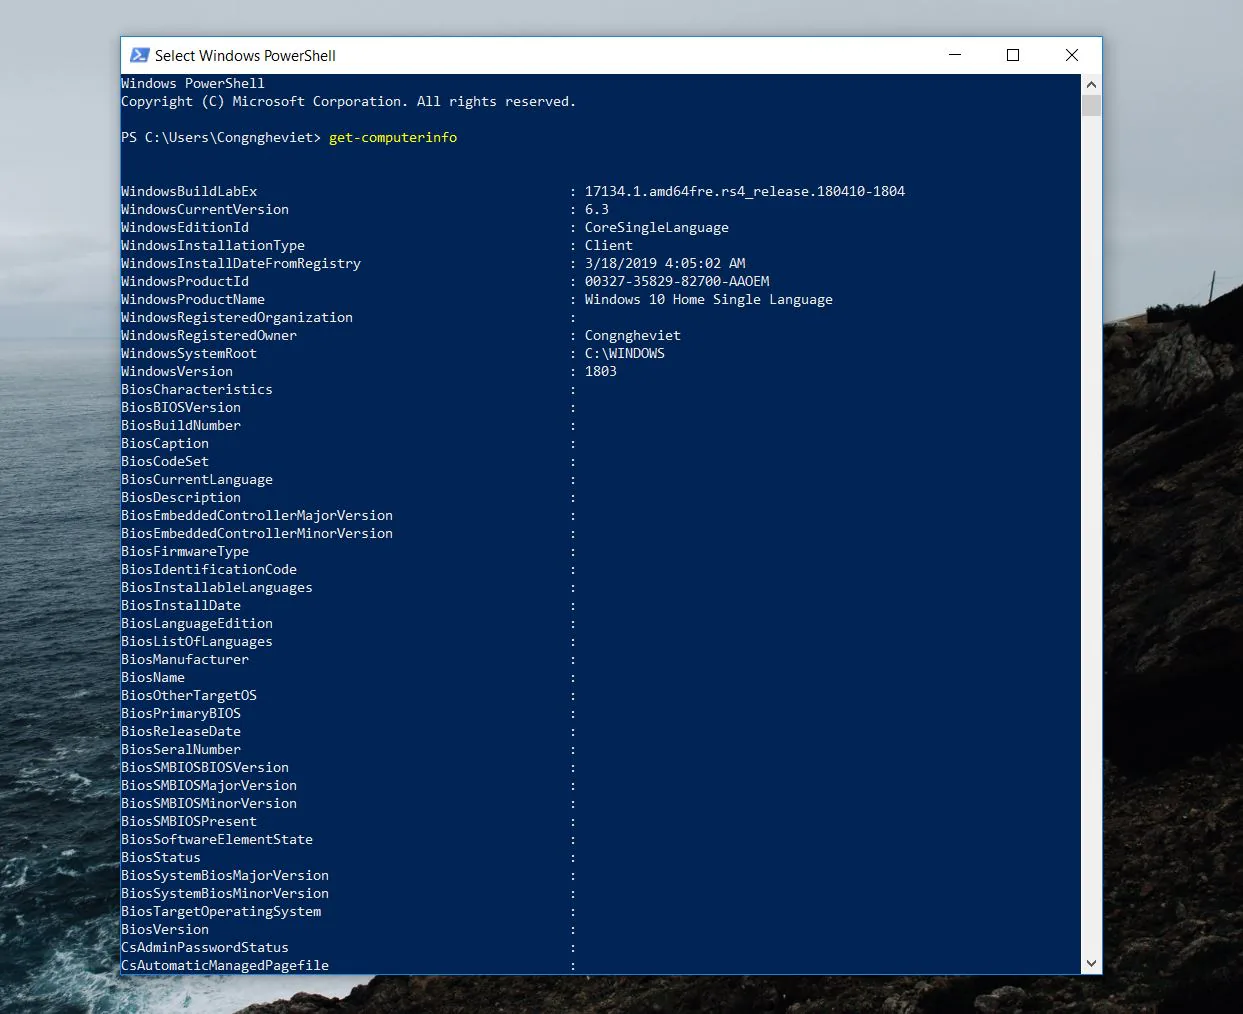Select the 'WindowsProductName' property name
Image resolution: width=1243 pixels, height=1014 pixels.
pos(193,300)
